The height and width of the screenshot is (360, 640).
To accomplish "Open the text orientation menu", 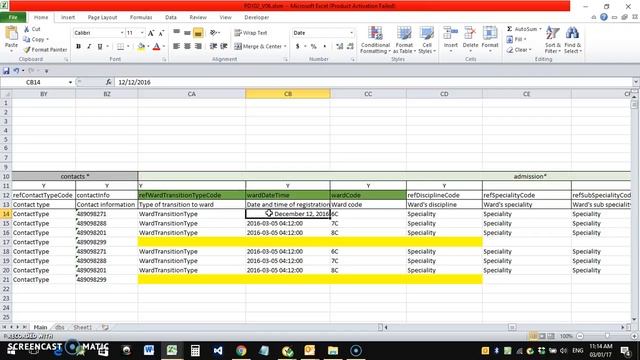I will [x=214, y=33].
